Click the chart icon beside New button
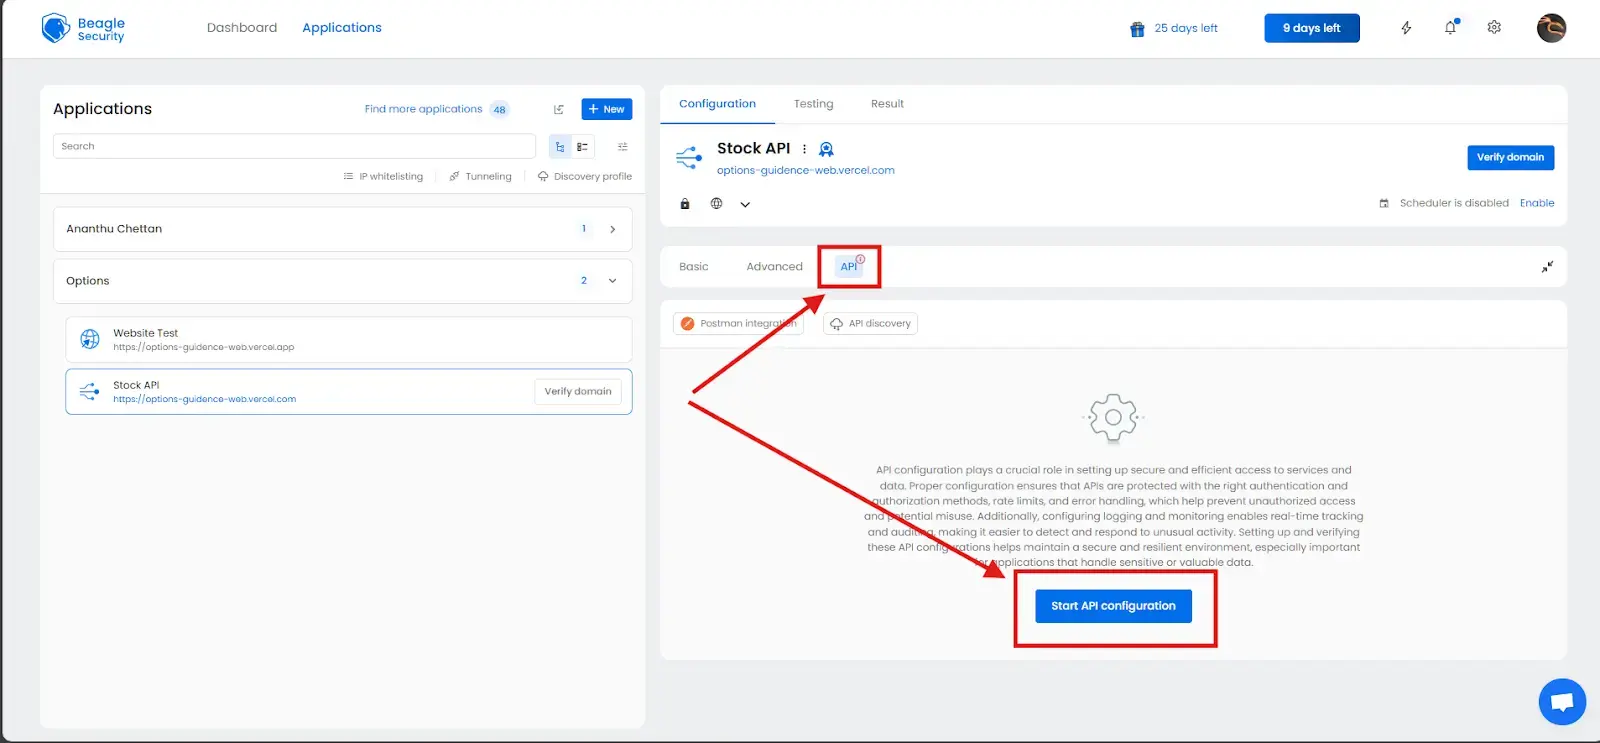The width and height of the screenshot is (1600, 743). point(559,109)
